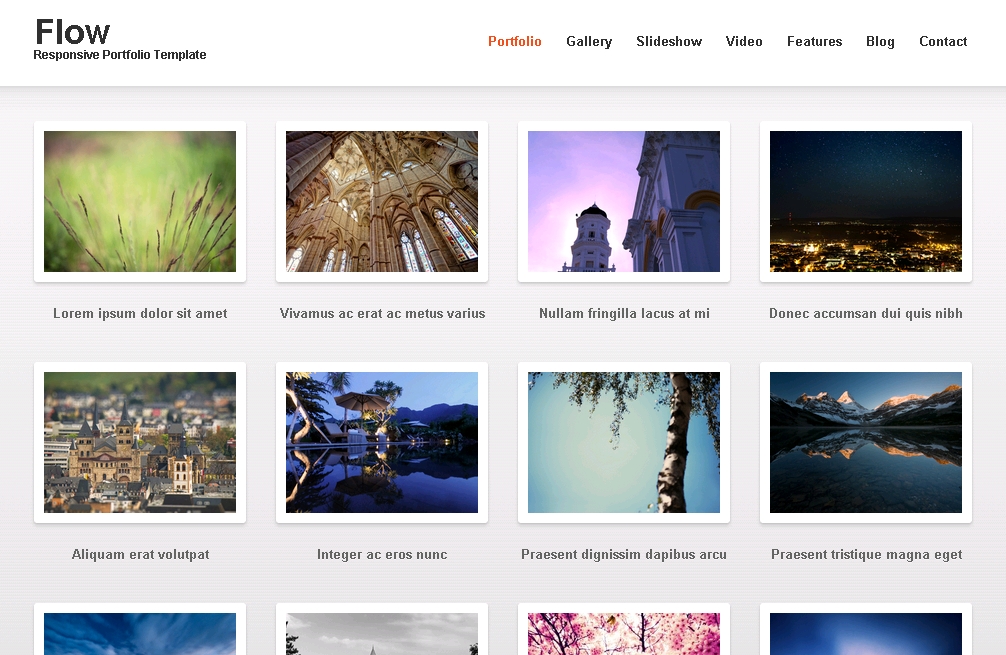Open the green grass field thumbnail
The height and width of the screenshot is (655, 1006).
140,201
